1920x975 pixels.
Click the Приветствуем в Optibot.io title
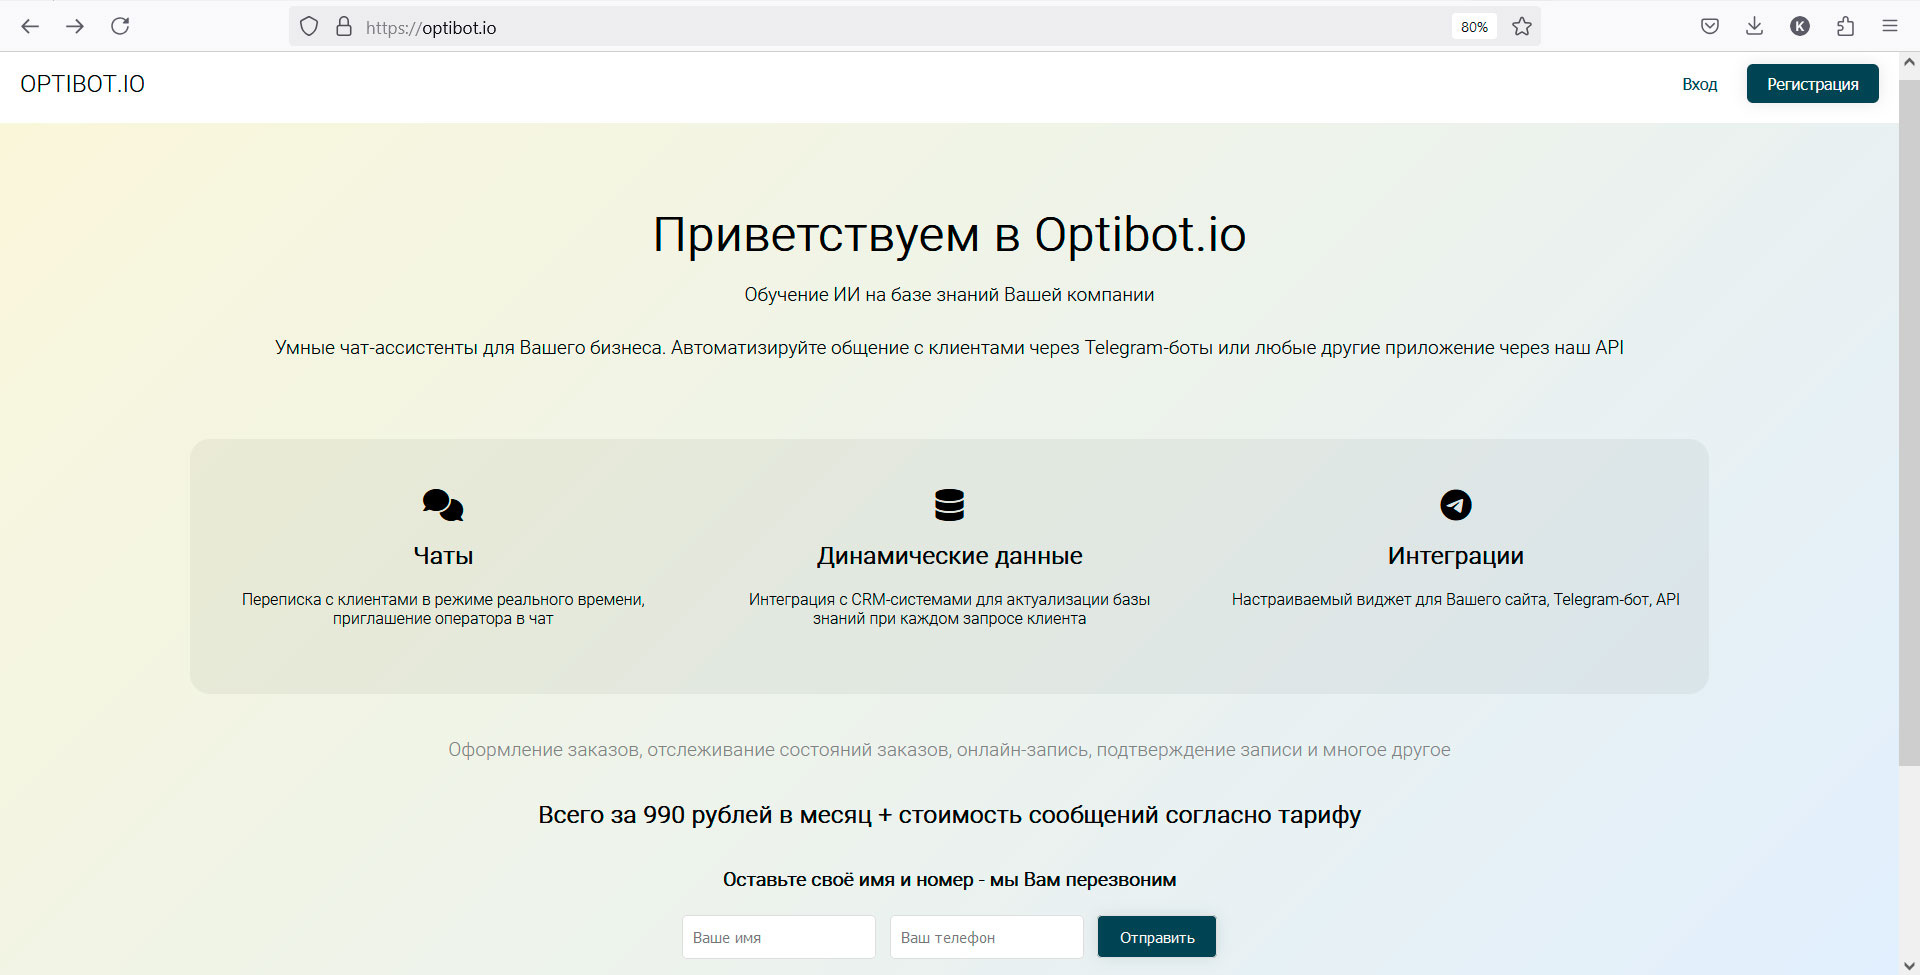(949, 236)
